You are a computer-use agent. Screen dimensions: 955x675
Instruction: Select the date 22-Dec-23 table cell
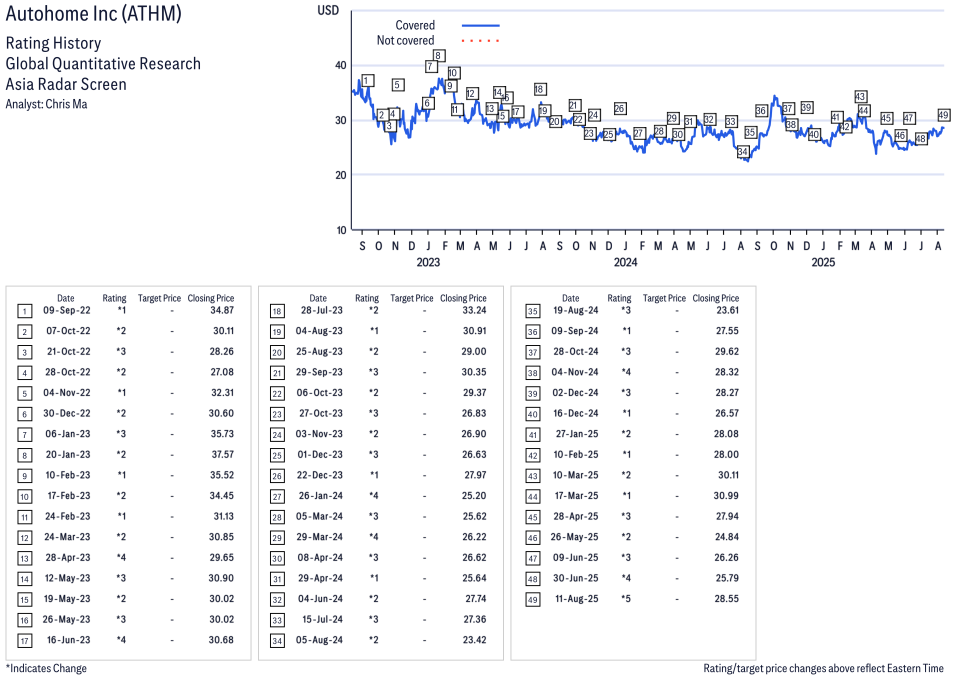pos(320,475)
